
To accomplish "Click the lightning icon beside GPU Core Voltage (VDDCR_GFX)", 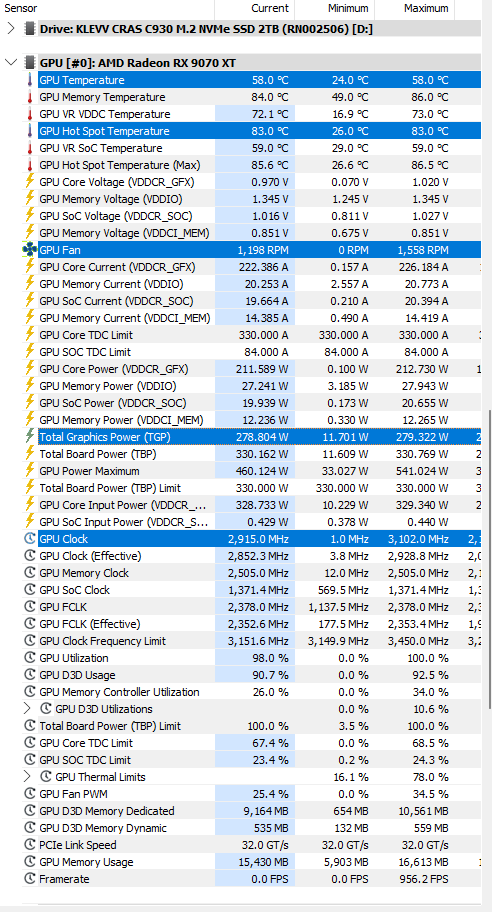I will pyautogui.click(x=30, y=182).
